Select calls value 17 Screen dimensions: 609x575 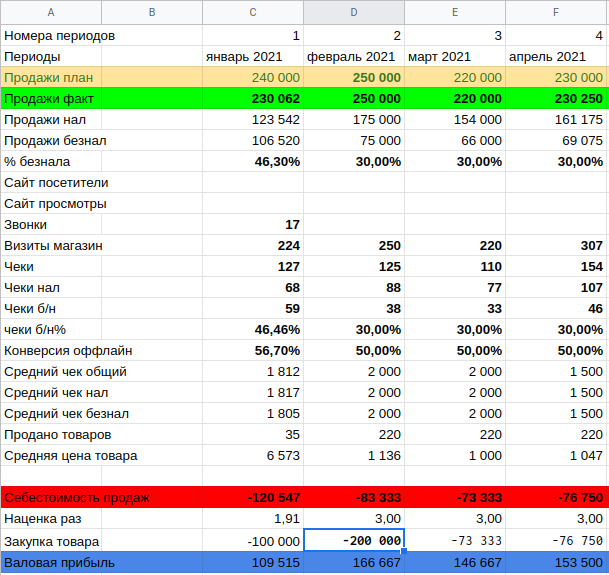pos(253,224)
